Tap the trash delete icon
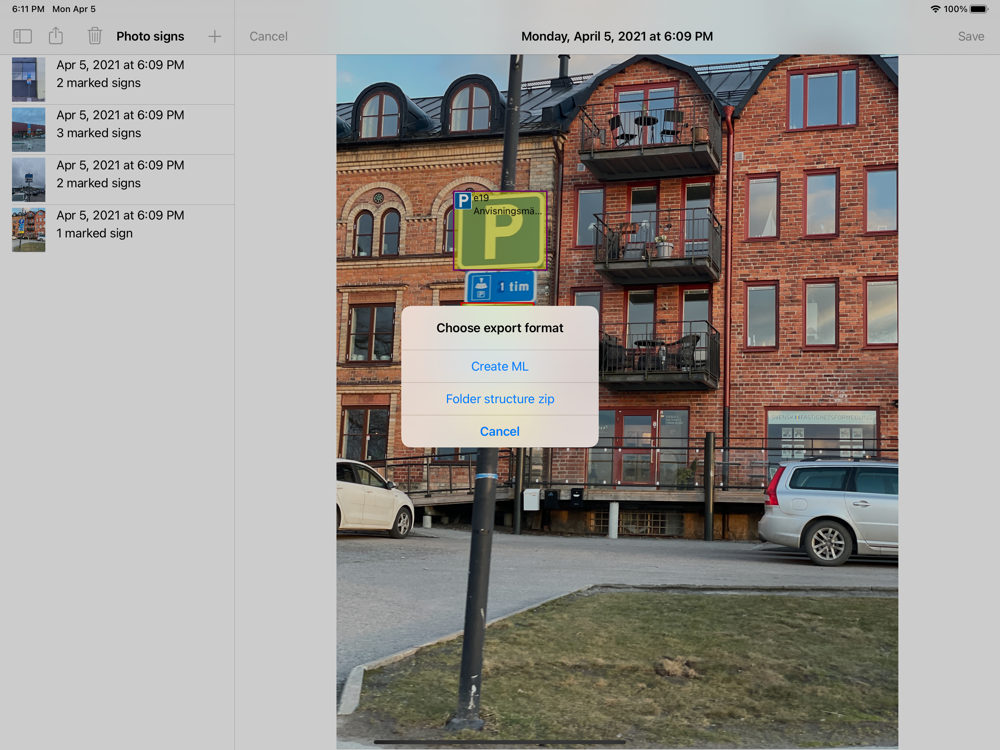Screen dimensions: 1000x750 pyautogui.click(x=94, y=36)
